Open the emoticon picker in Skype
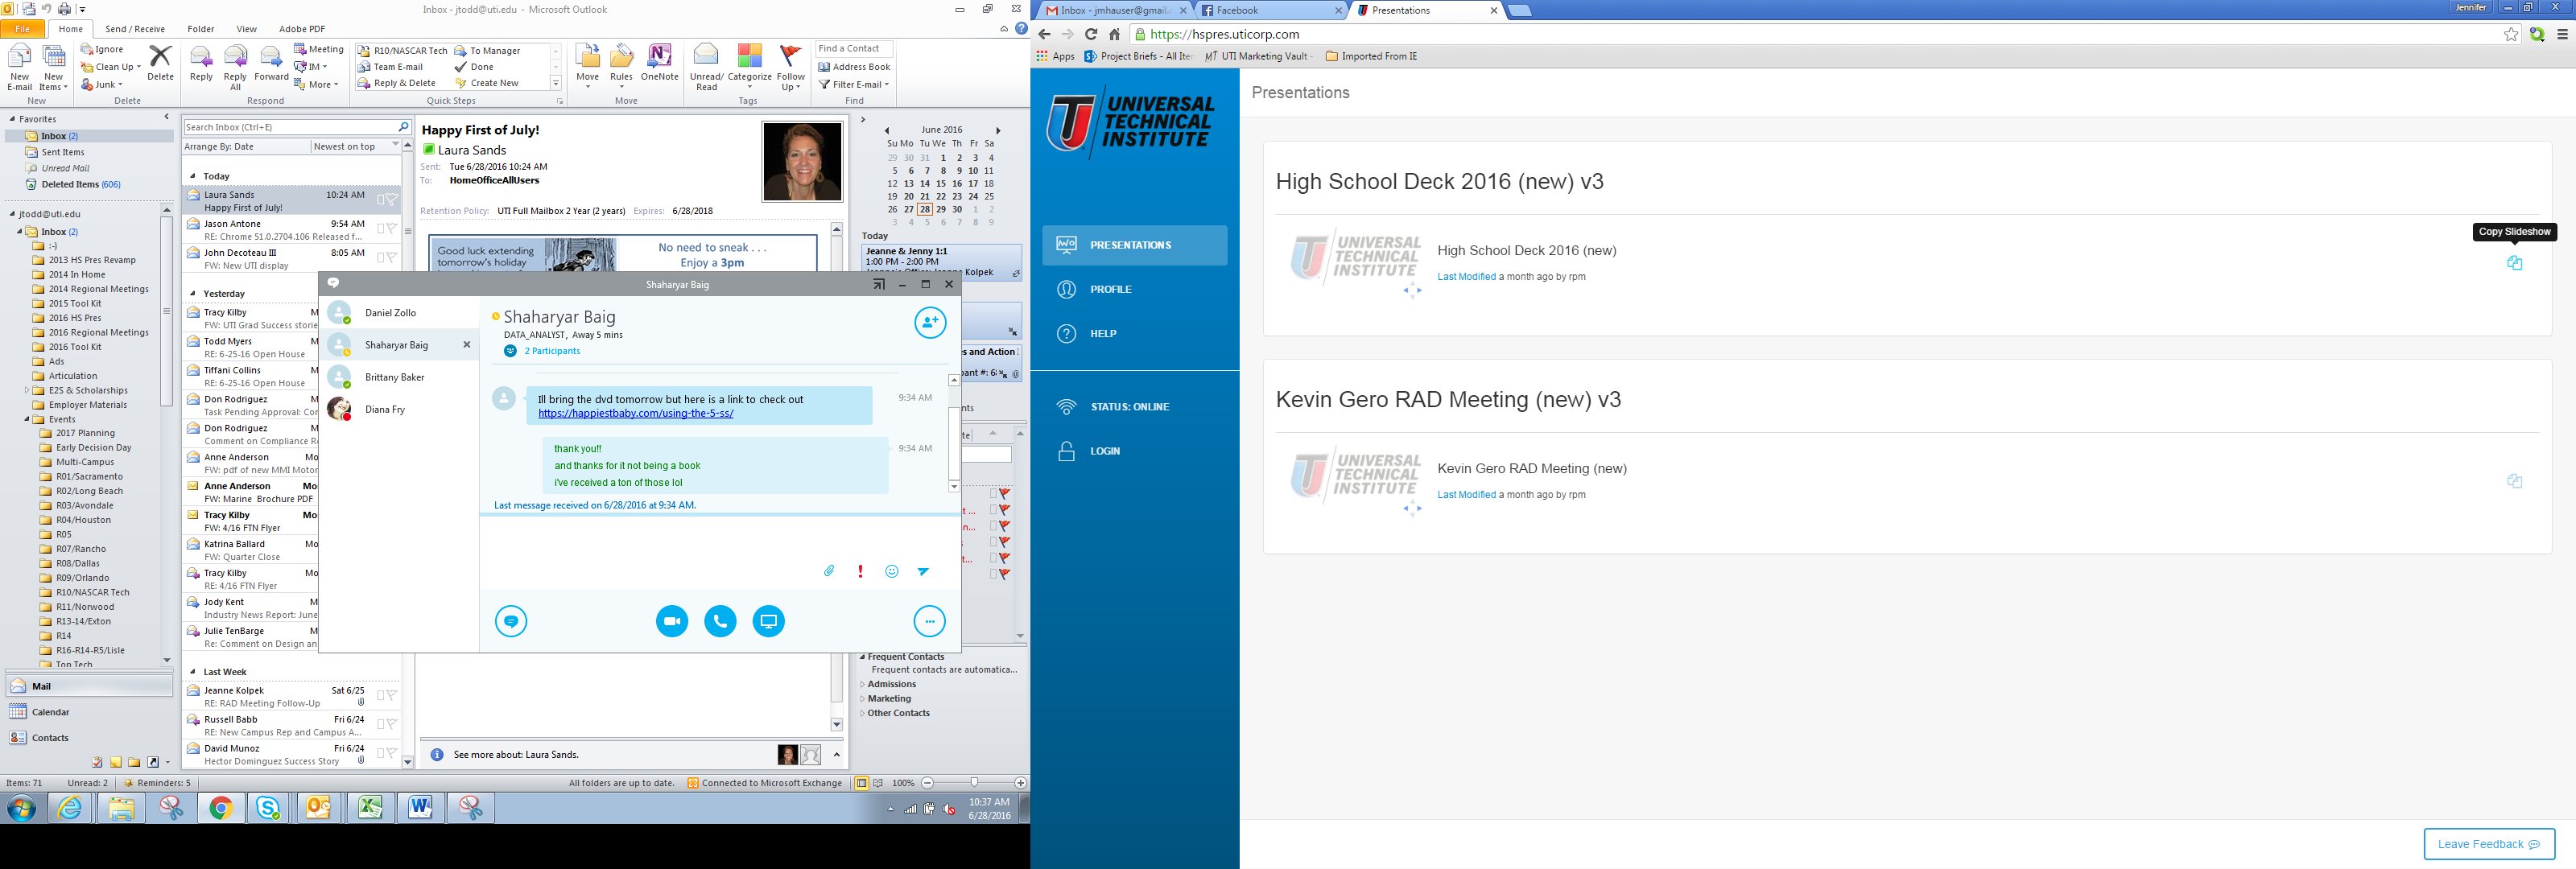The image size is (2576, 869). 892,571
